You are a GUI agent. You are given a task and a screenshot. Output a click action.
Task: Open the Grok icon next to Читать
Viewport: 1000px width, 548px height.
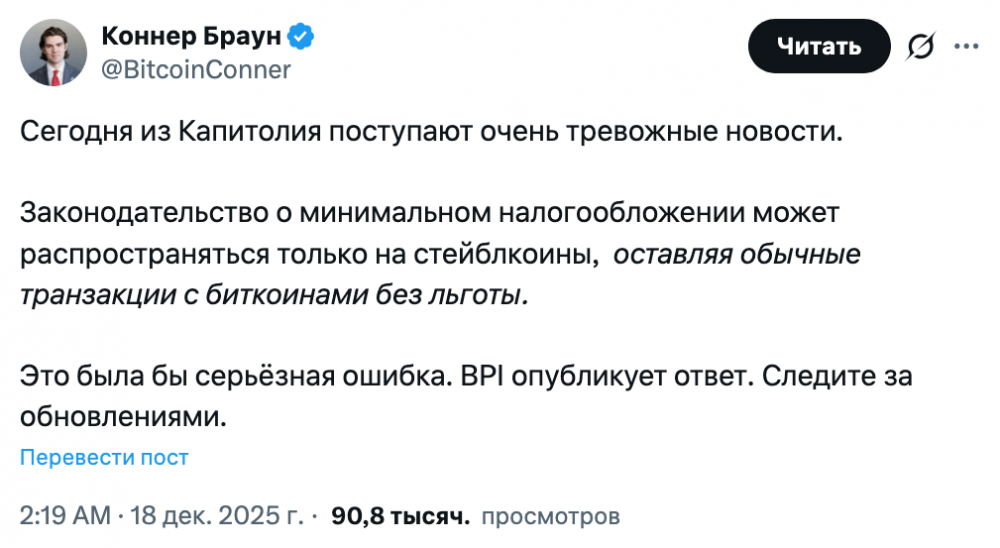point(920,47)
